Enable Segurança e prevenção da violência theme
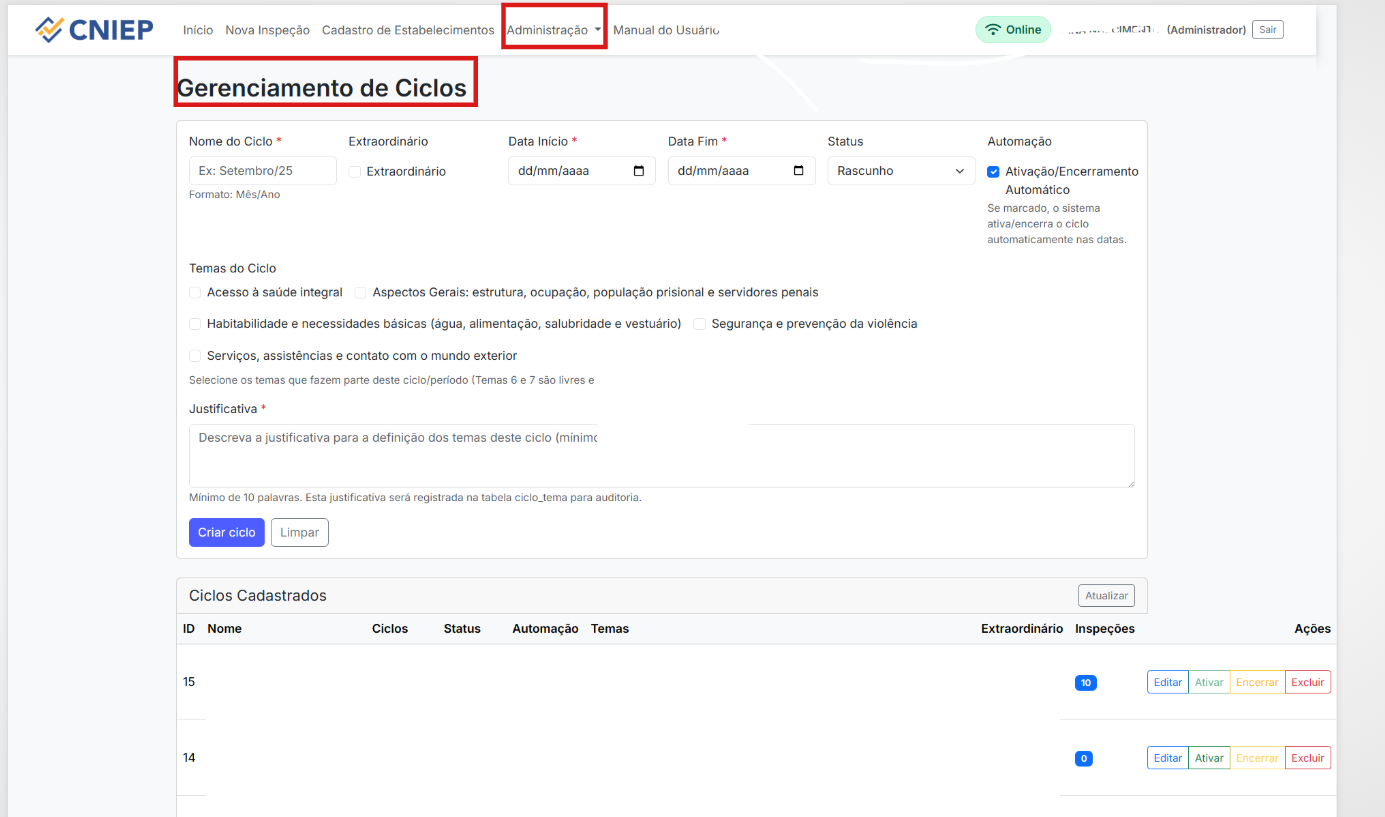The width and height of the screenshot is (1385, 817). coord(700,324)
